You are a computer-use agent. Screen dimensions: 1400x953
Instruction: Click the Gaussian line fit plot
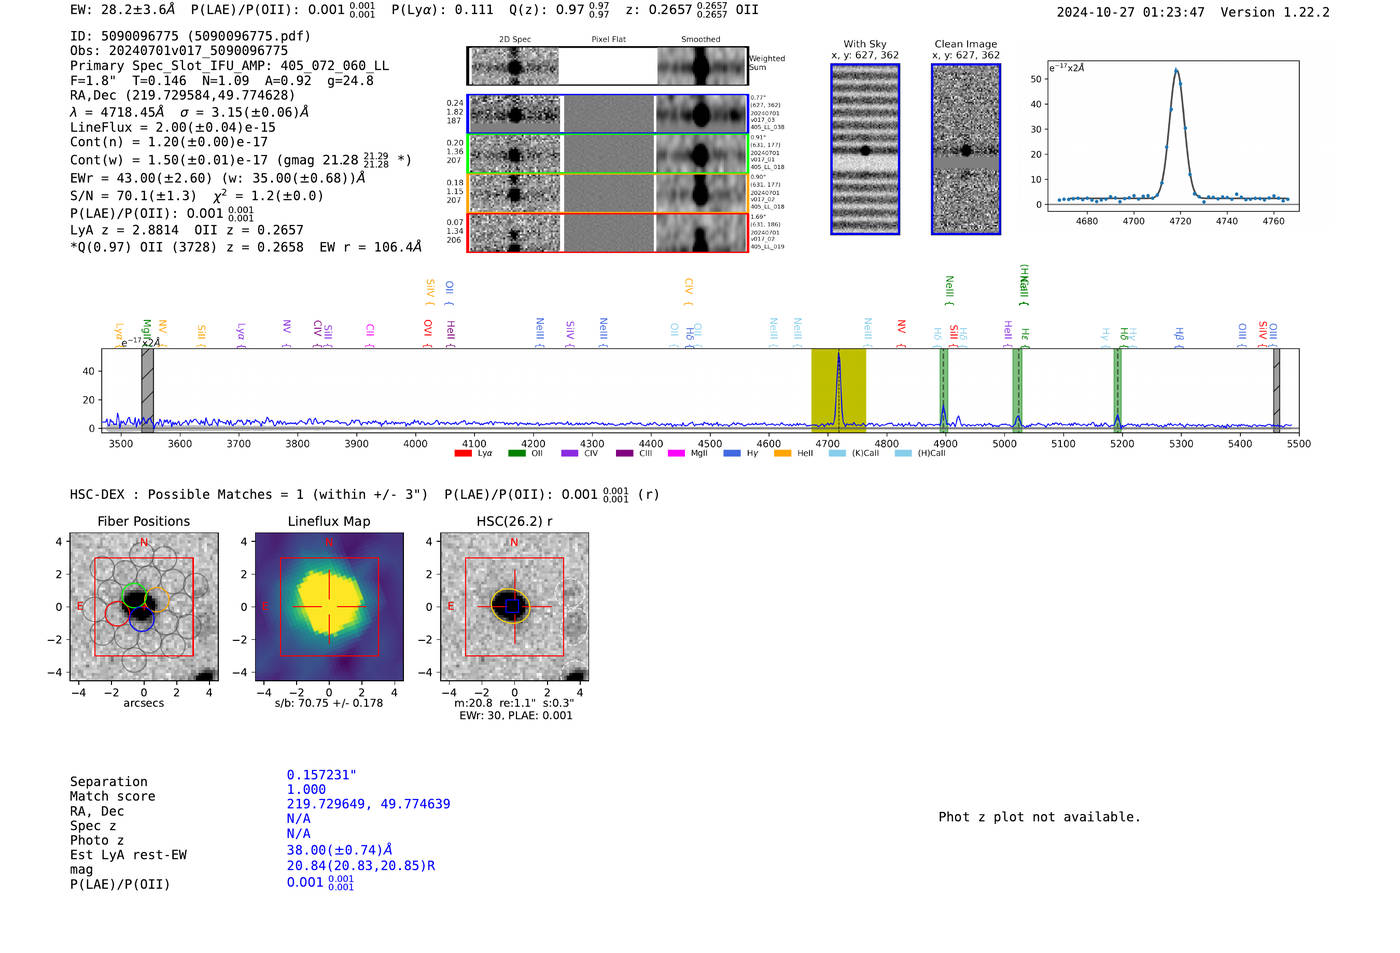click(x=1173, y=135)
